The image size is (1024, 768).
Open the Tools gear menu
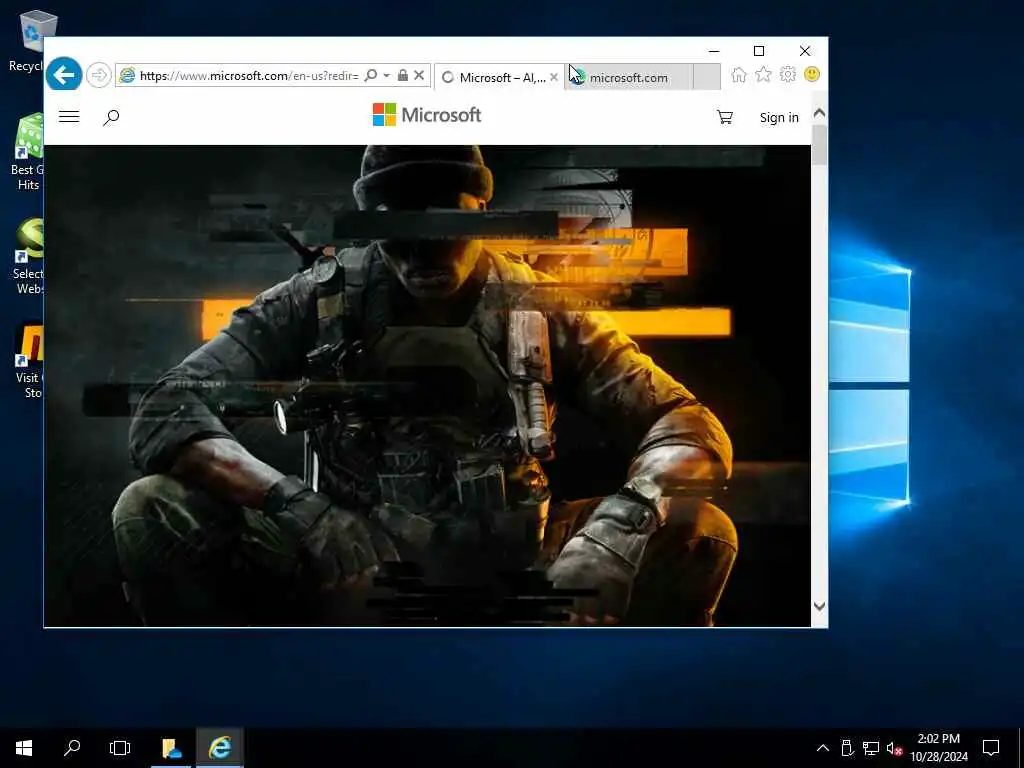[x=788, y=75]
